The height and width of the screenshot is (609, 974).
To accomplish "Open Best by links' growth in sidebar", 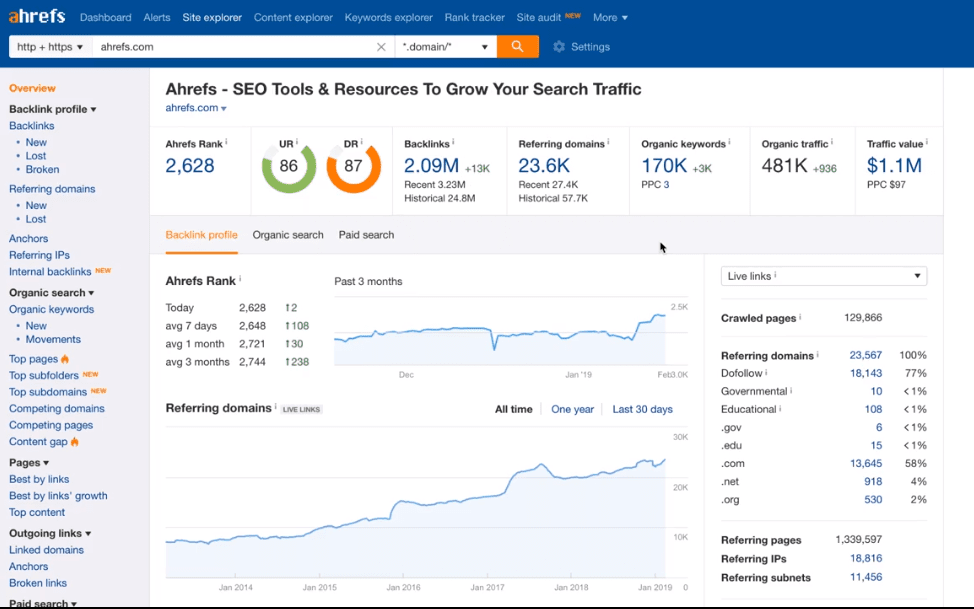I will [58, 496].
